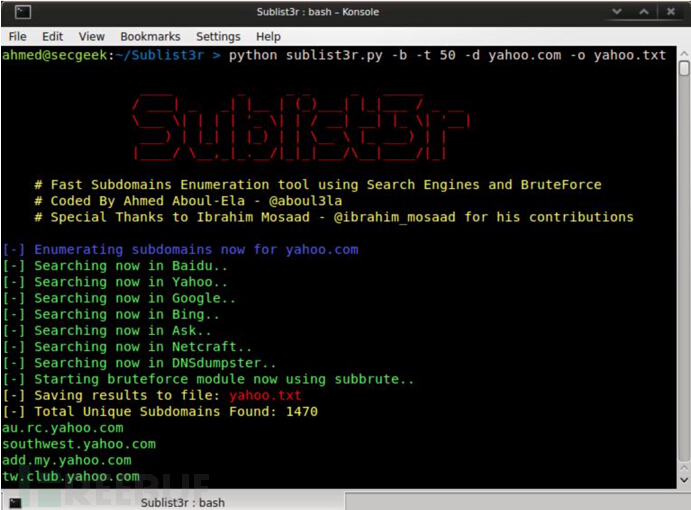Open the File menu
This screenshot has height=510, width=691.
[17, 37]
